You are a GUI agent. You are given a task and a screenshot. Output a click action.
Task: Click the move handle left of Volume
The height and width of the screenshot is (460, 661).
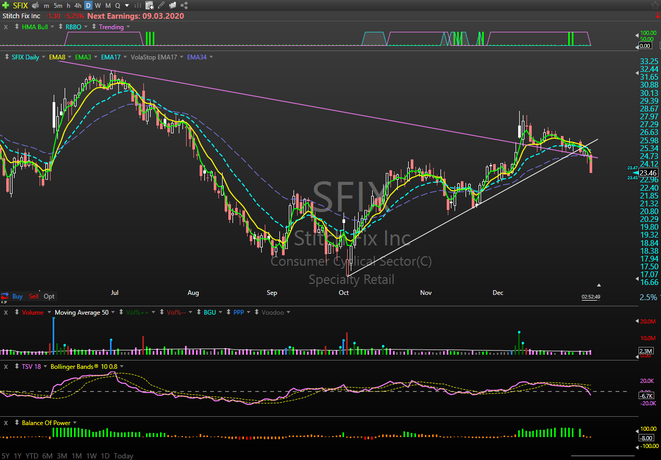coord(16,312)
